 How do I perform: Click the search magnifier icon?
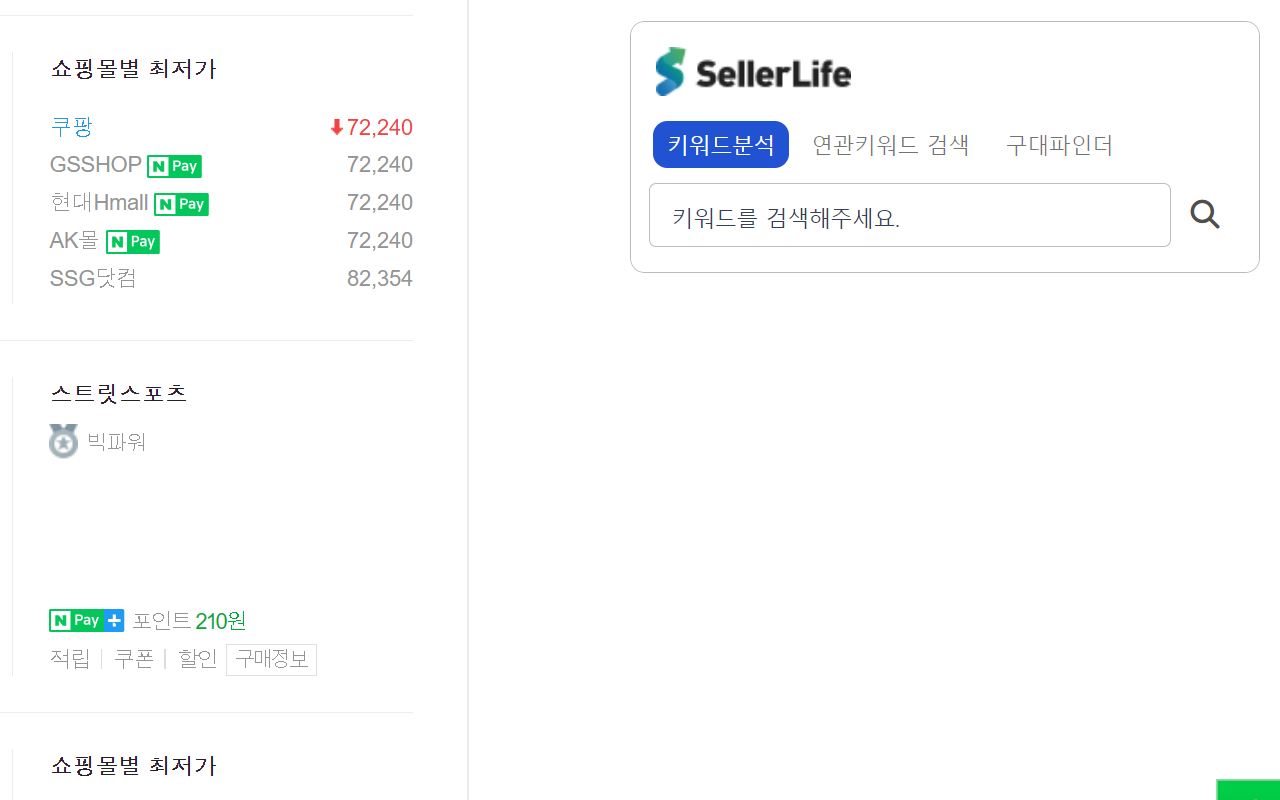pyautogui.click(x=1204, y=214)
